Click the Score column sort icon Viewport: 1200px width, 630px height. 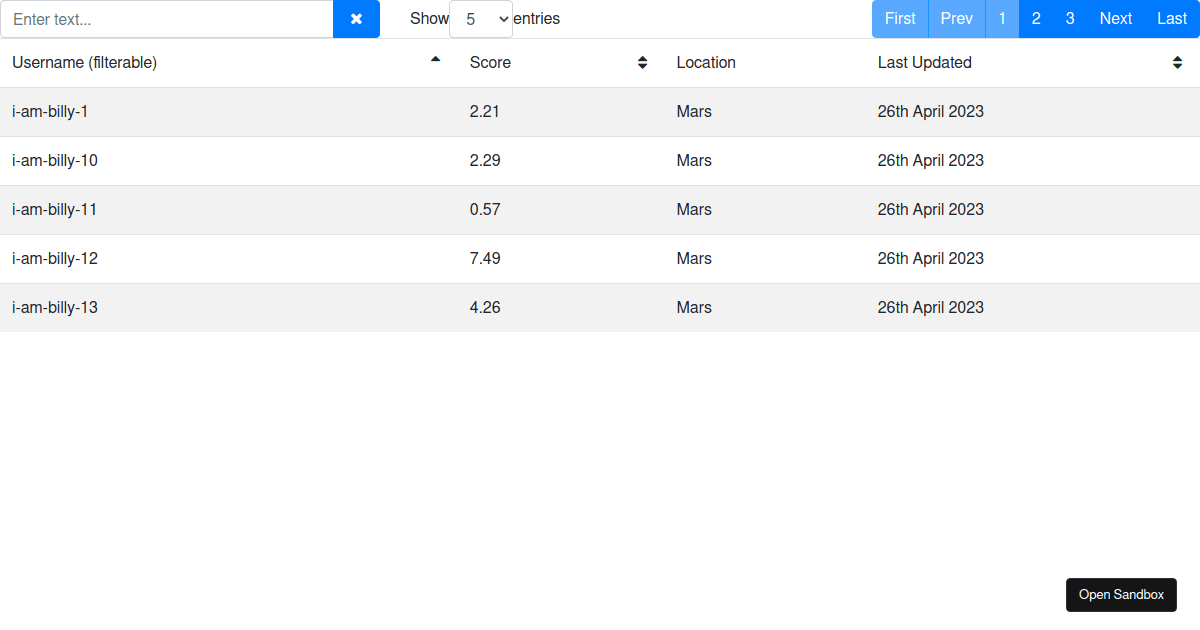[x=642, y=63]
